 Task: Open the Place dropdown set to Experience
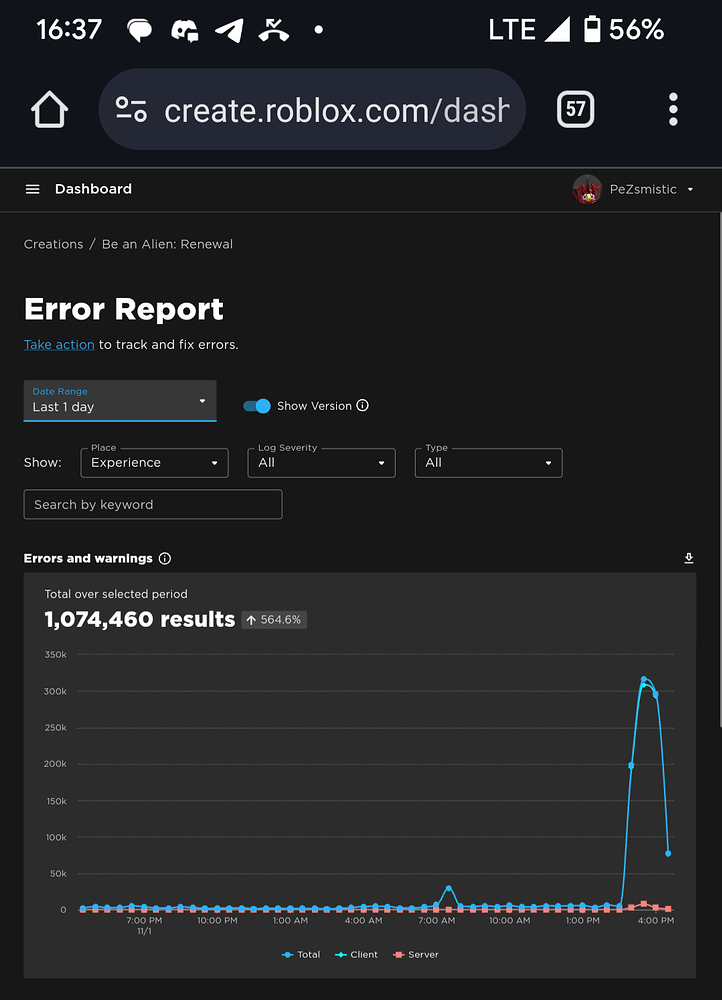click(154, 462)
